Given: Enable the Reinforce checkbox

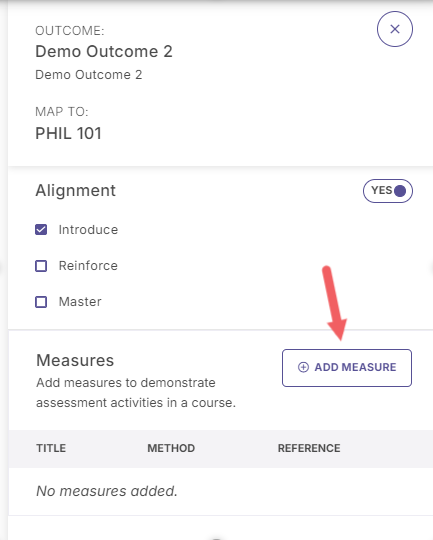Looking at the screenshot, I should [x=41, y=266].
